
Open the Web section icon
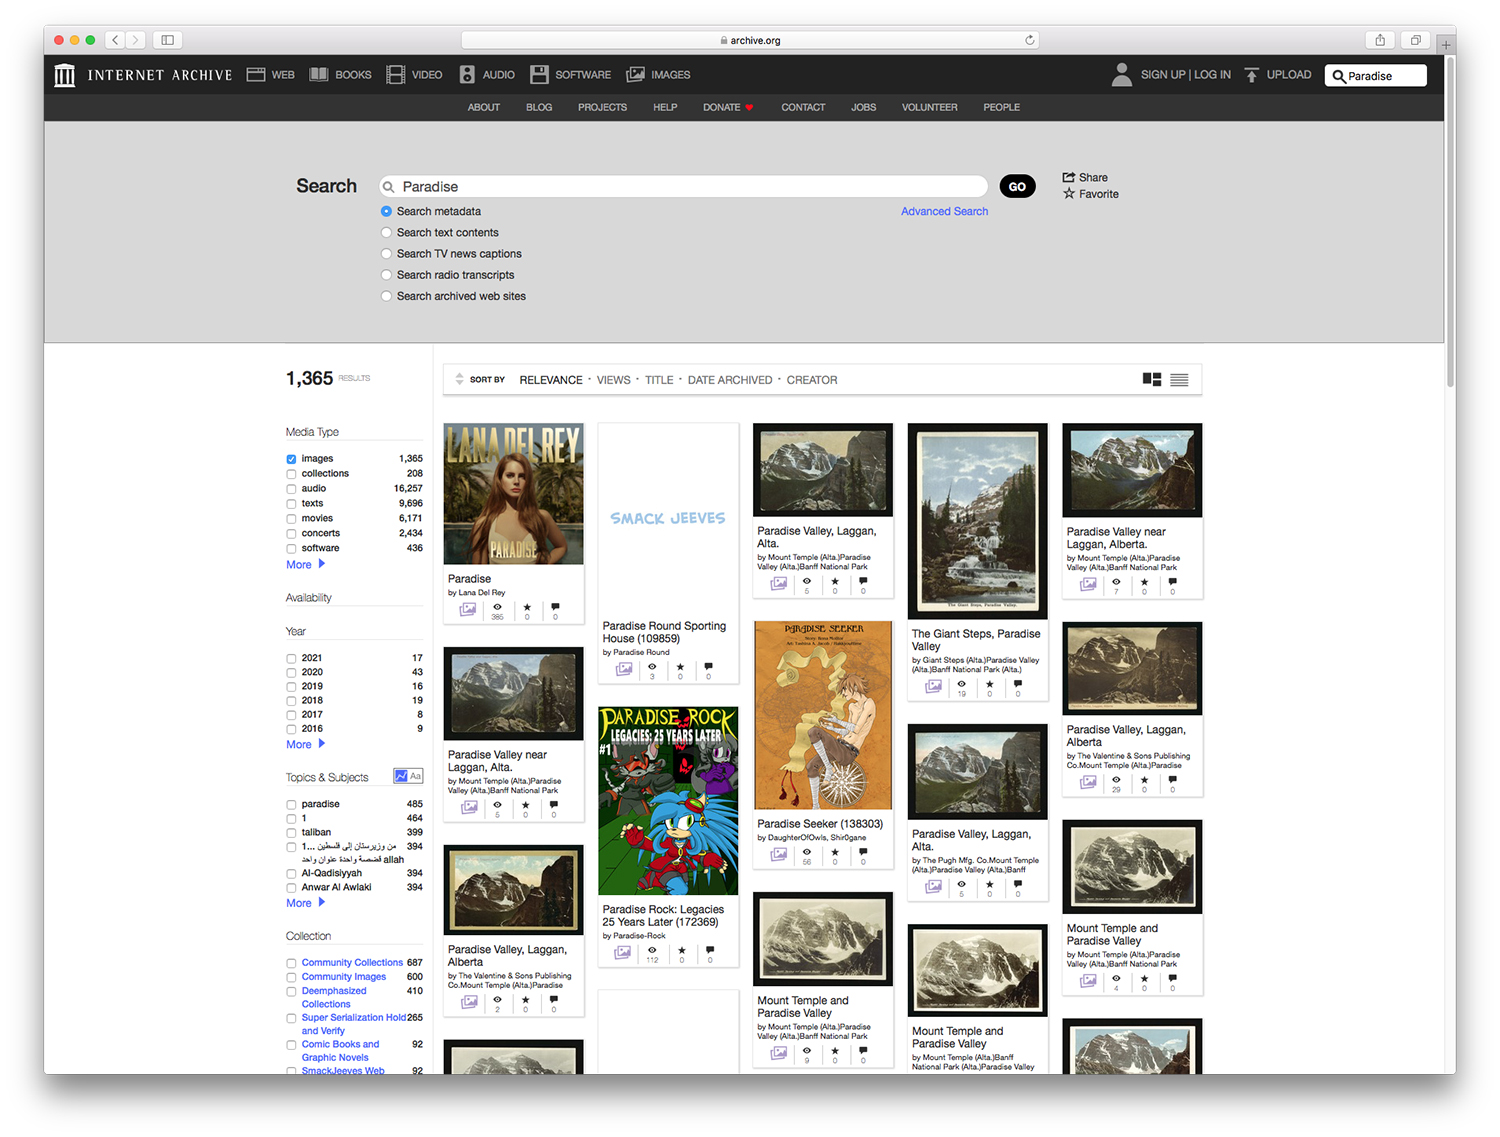click(x=256, y=75)
